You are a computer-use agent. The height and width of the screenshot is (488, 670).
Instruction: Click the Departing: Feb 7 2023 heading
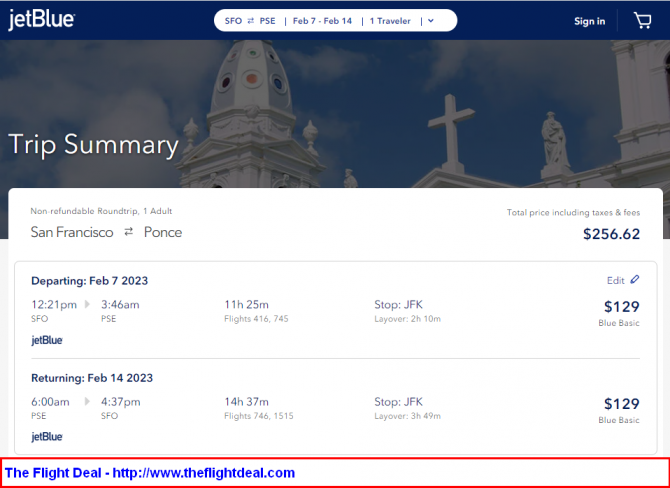tap(89, 281)
